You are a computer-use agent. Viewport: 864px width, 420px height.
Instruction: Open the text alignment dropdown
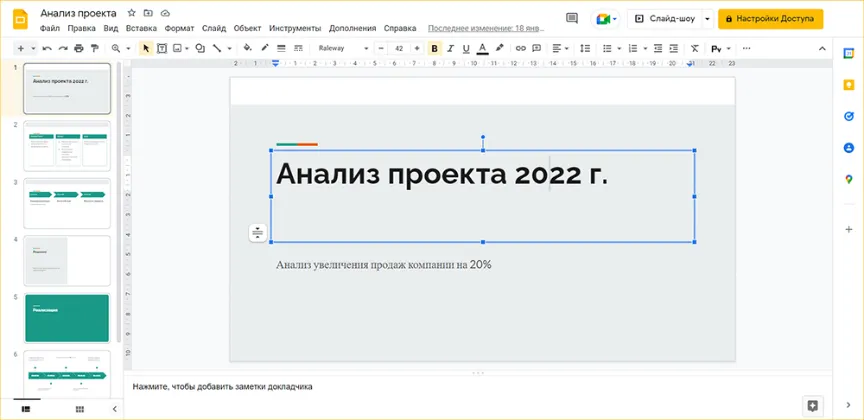point(561,49)
